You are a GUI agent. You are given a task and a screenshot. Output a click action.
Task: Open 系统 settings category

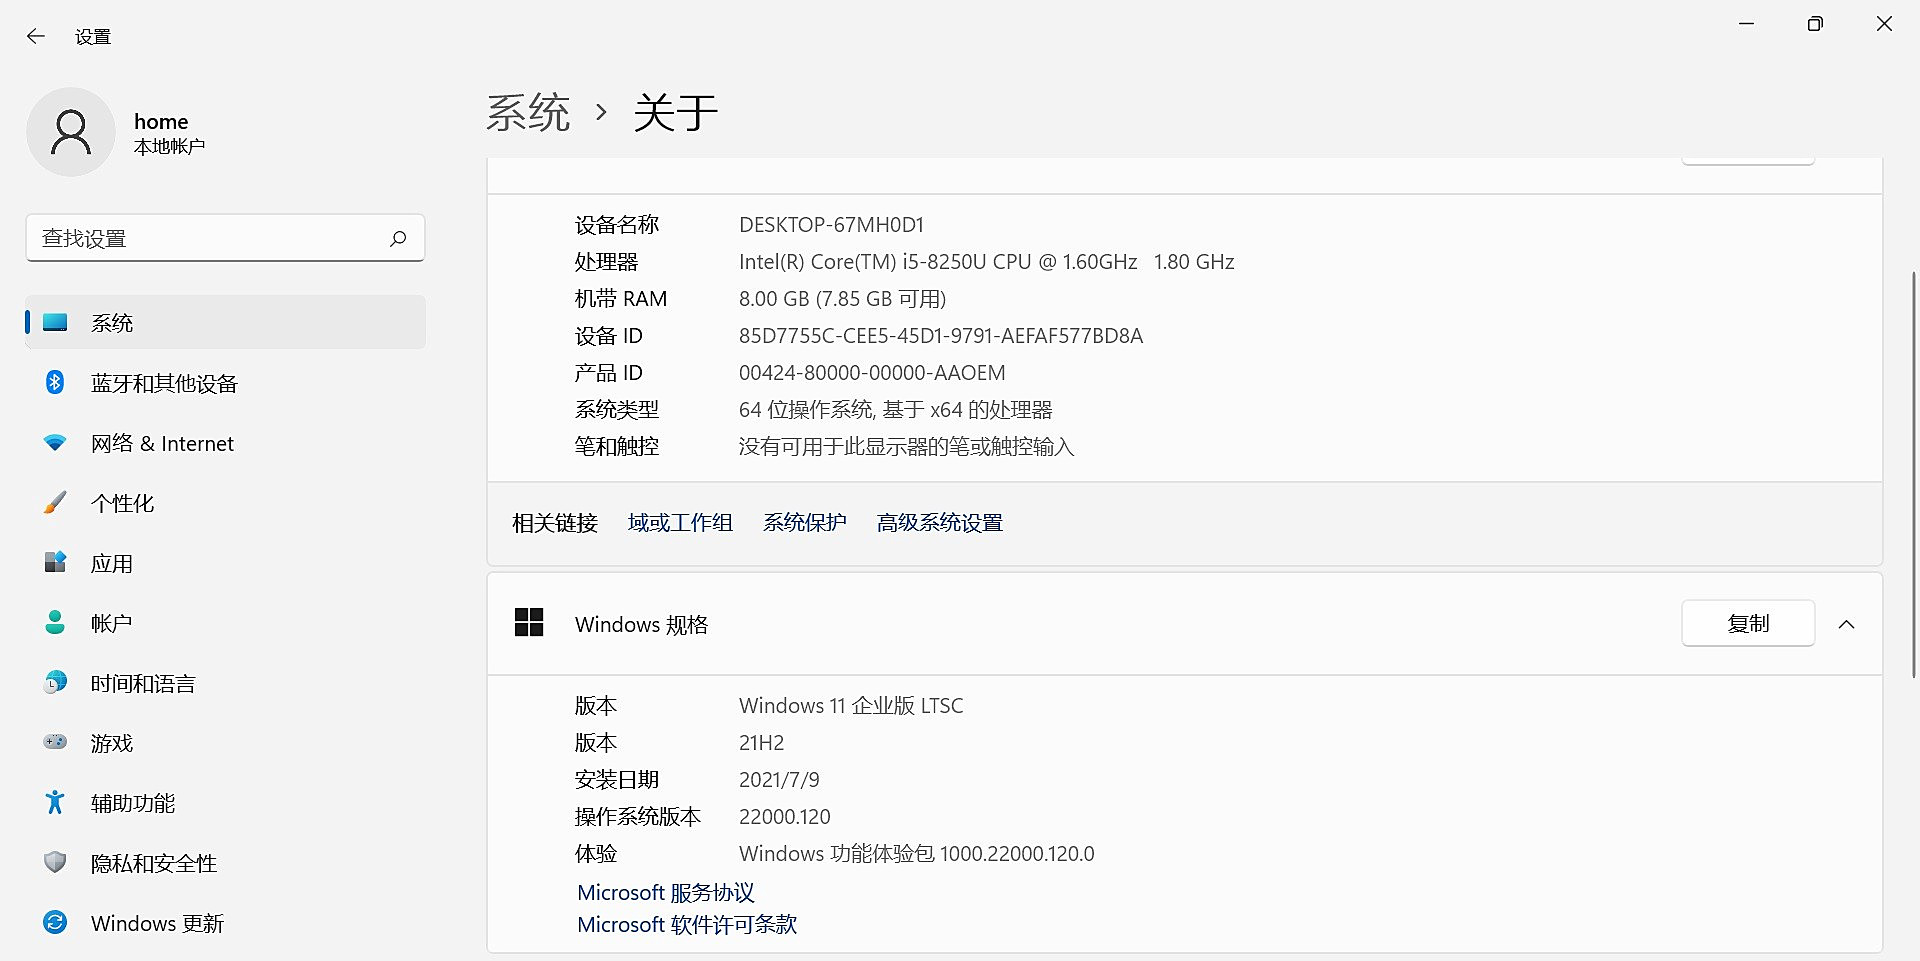pos(226,322)
